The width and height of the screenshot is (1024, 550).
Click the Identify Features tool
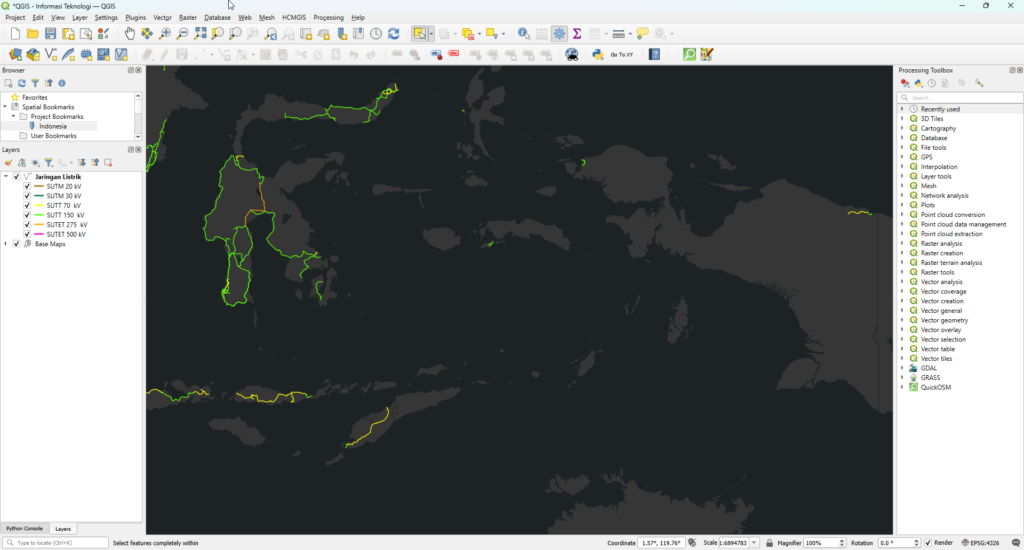pos(523,34)
